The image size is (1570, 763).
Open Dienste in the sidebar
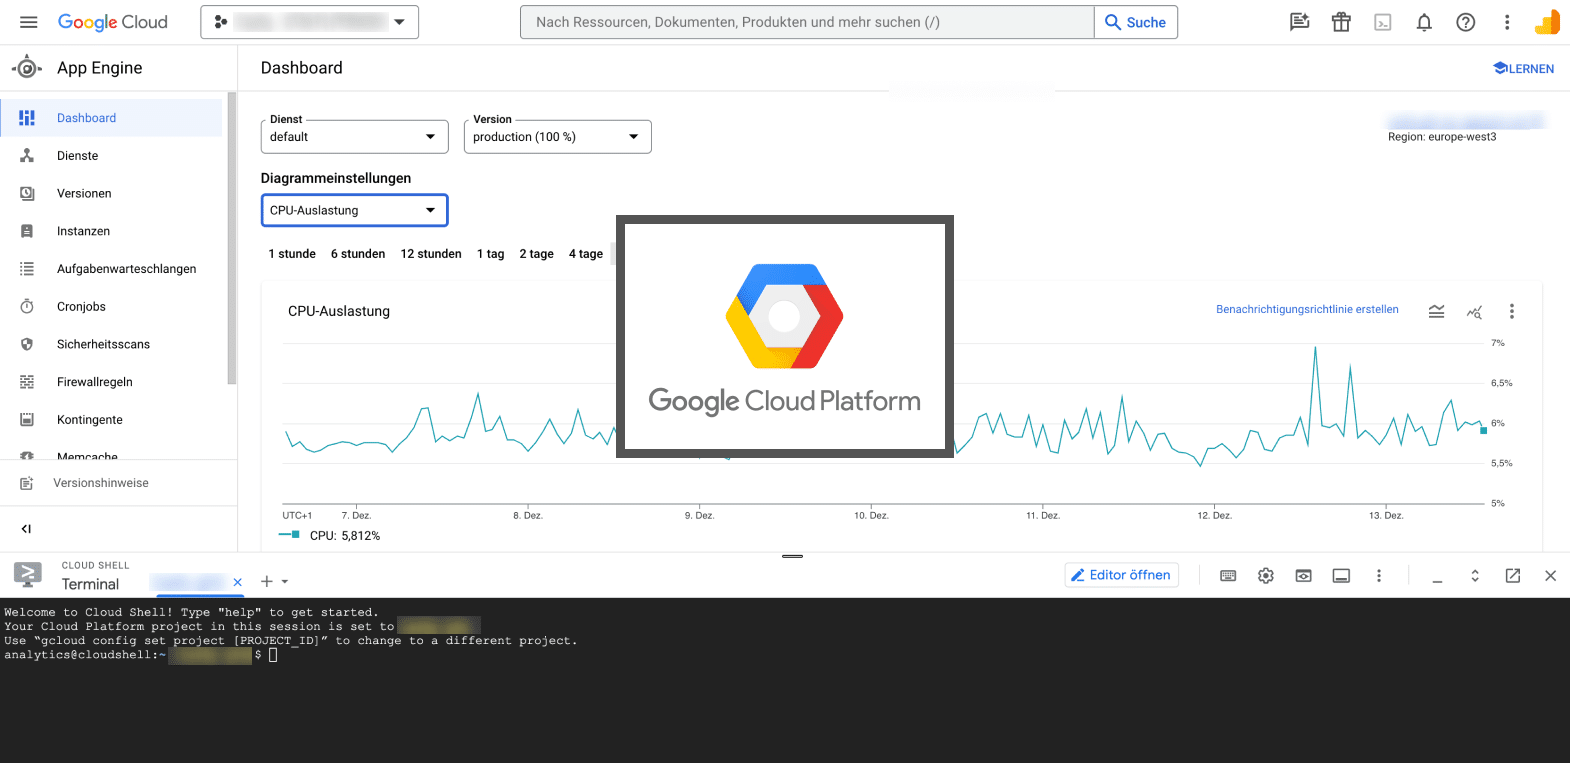[x=111, y=156]
